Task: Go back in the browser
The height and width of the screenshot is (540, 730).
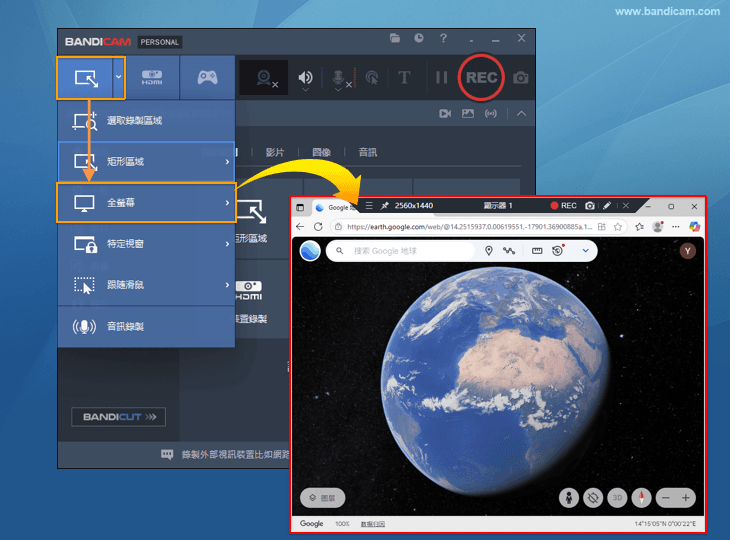Action: pyautogui.click(x=300, y=227)
